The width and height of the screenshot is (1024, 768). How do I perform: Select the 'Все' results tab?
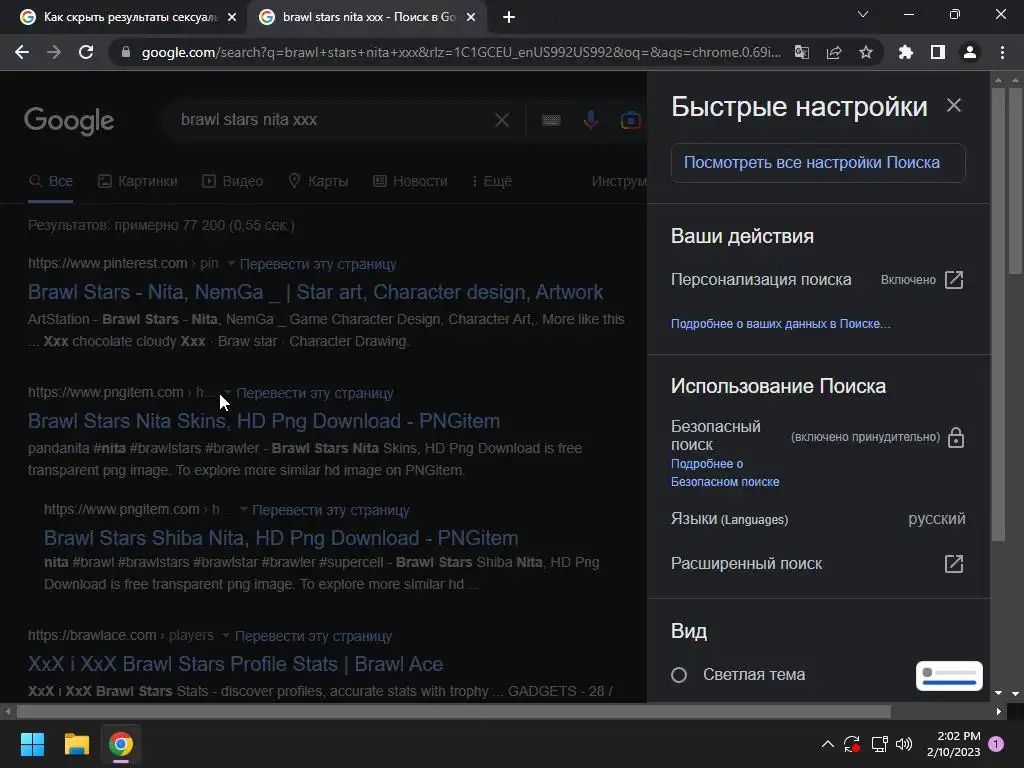[x=51, y=181]
